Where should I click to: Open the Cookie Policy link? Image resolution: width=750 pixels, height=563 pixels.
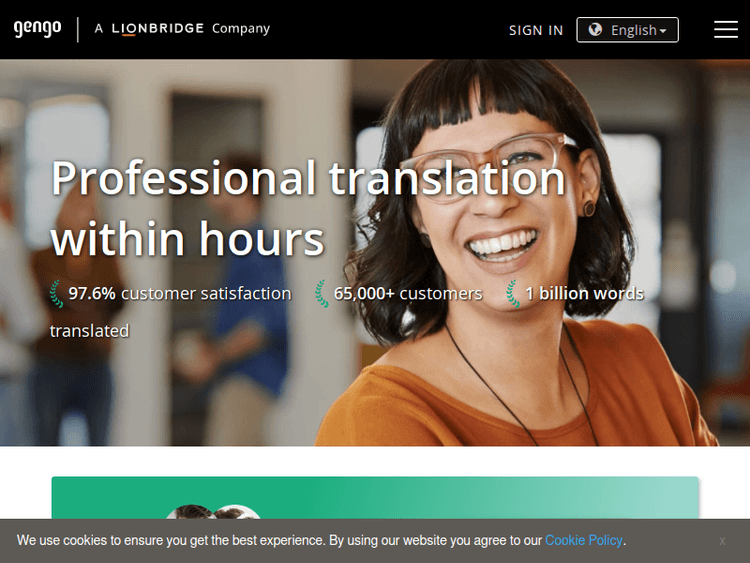coord(584,541)
